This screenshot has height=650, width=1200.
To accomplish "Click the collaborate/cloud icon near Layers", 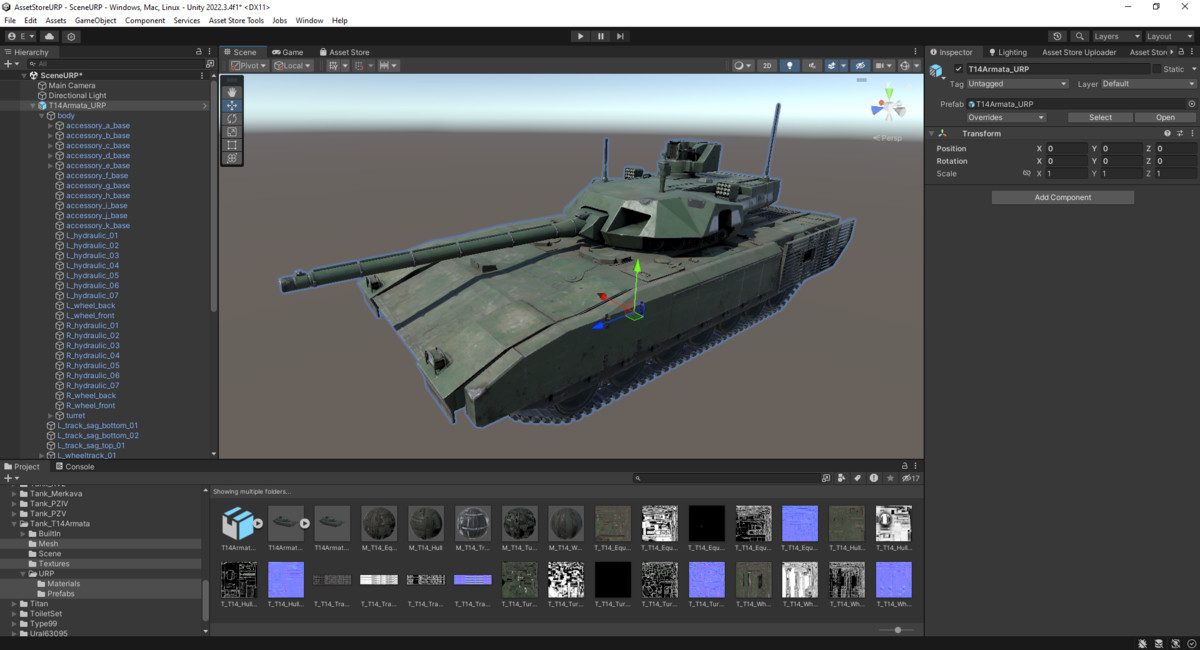I will (x=1058, y=36).
